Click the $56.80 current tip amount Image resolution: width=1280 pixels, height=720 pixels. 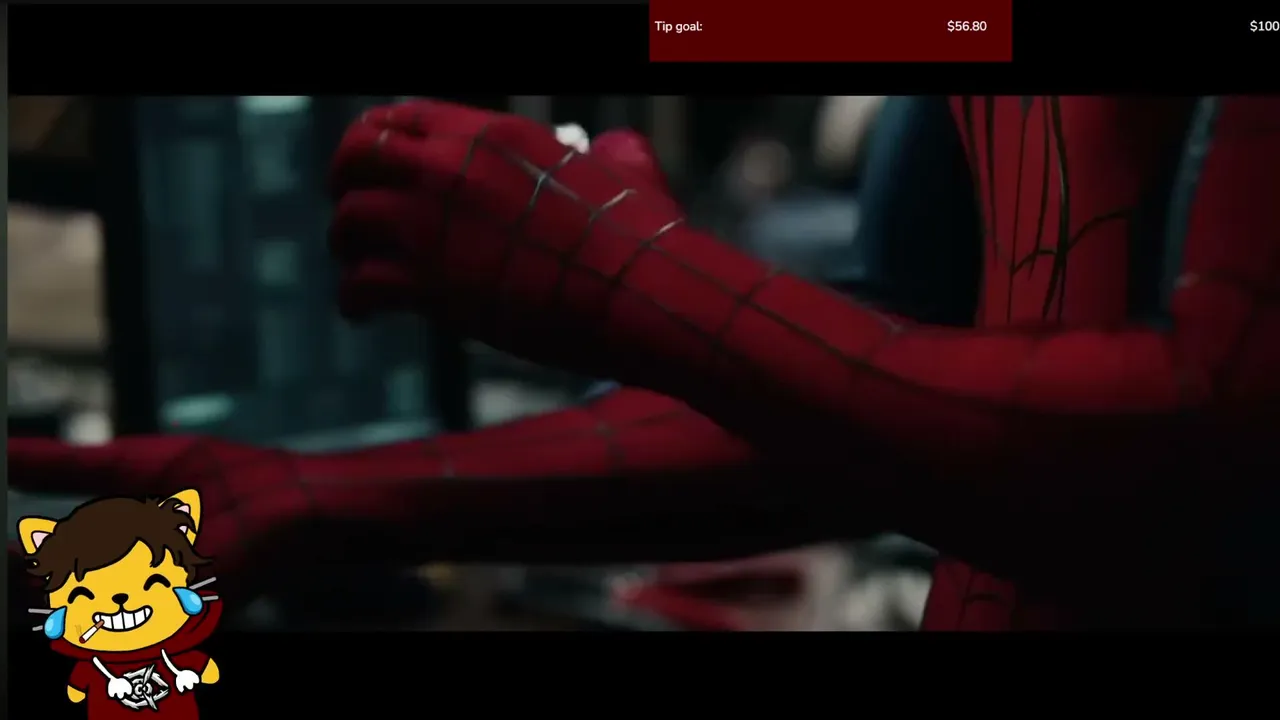pos(966,26)
